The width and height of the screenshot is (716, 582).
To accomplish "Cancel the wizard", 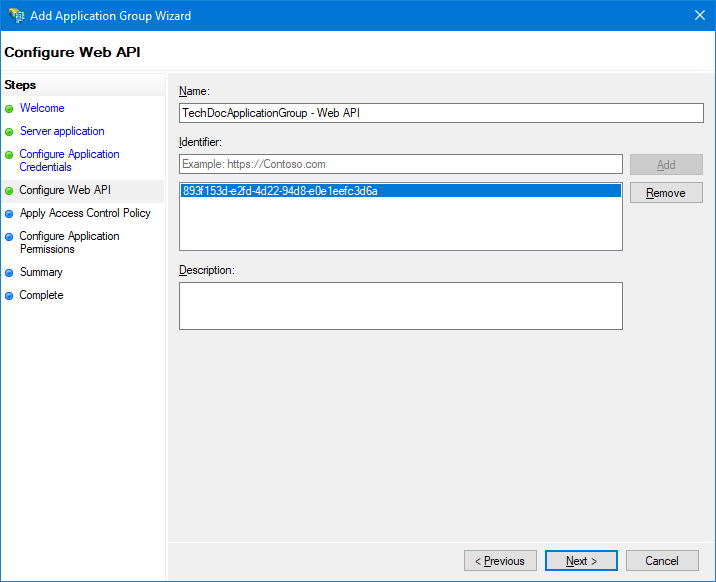I will coord(662,561).
